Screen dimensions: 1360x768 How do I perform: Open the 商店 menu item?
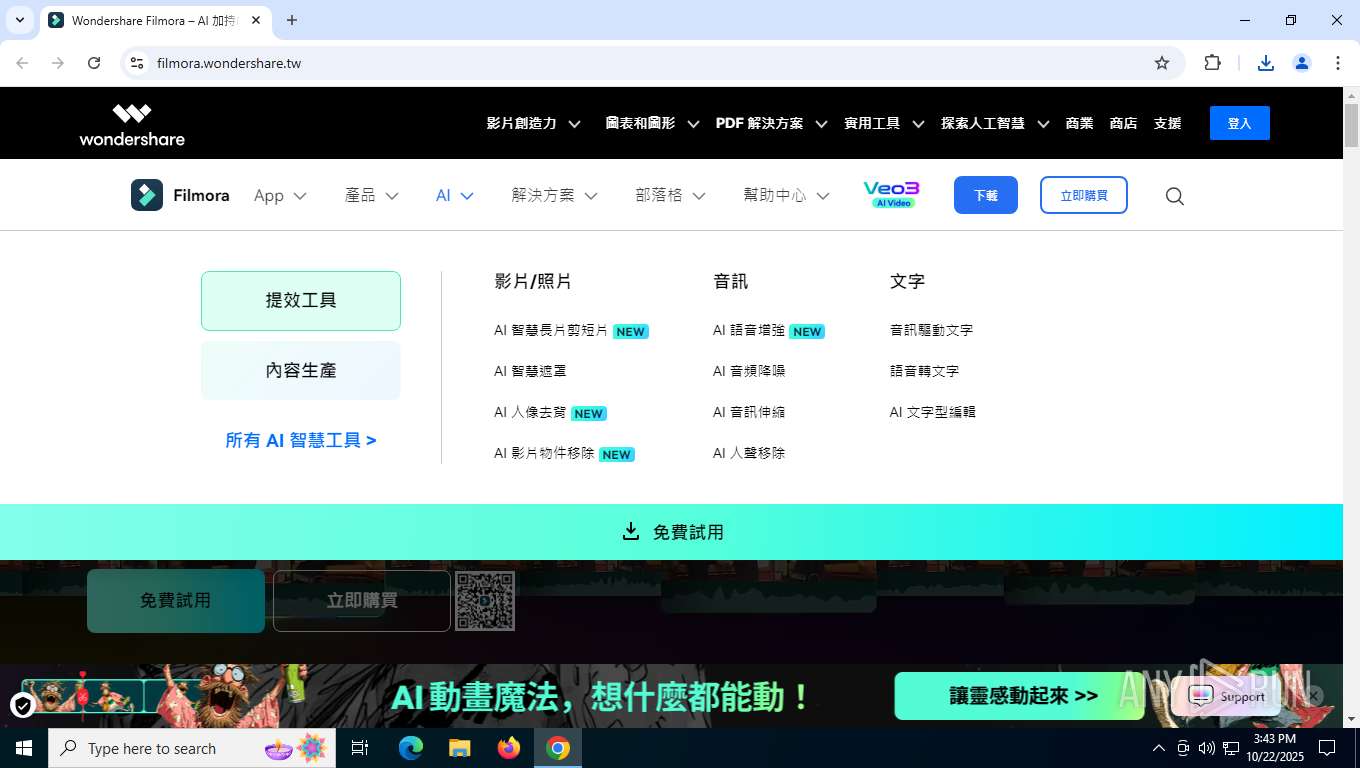1123,123
